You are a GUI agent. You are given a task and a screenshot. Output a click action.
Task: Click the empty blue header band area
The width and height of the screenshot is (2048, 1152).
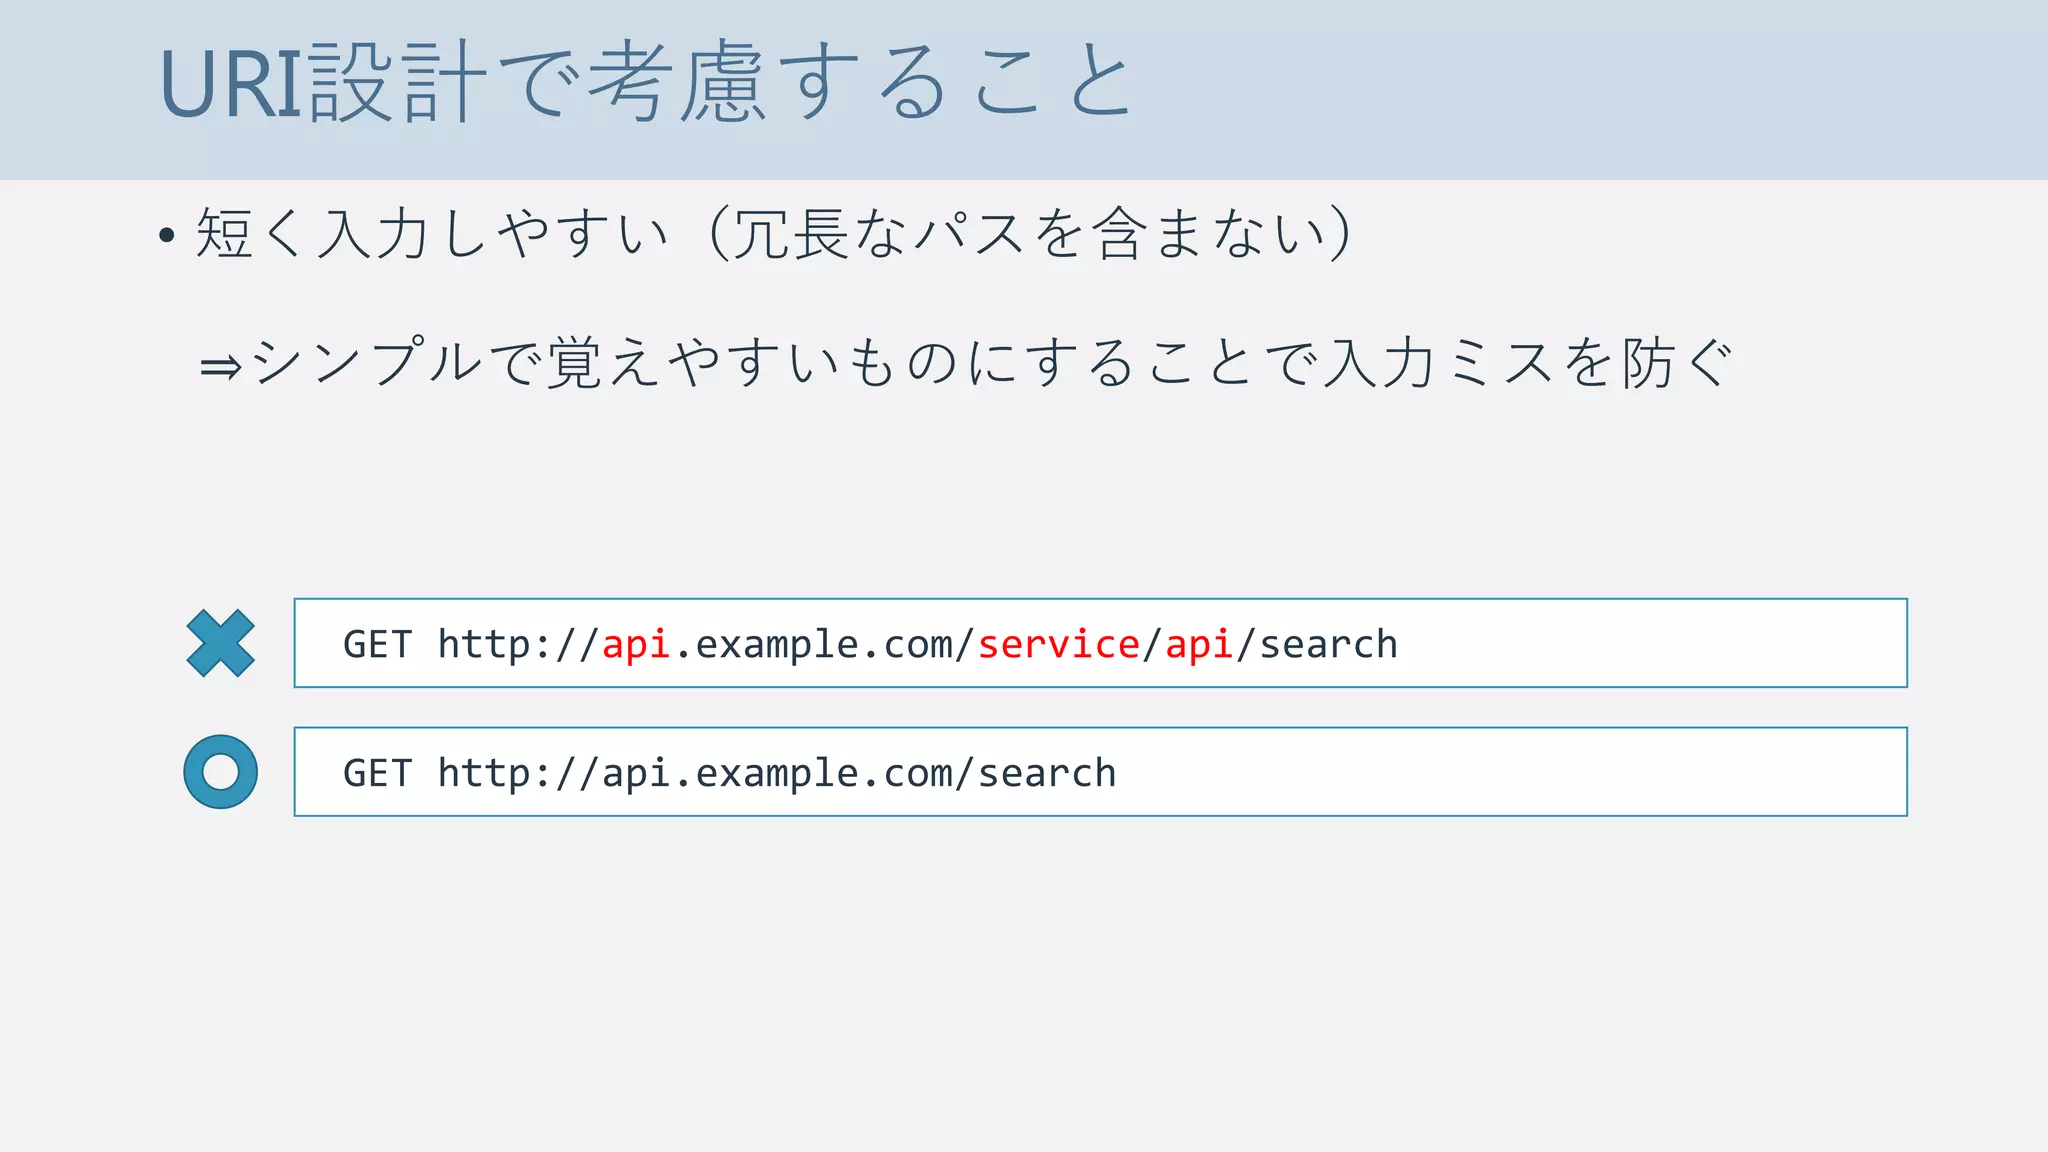pyautogui.click(x=1600, y=88)
